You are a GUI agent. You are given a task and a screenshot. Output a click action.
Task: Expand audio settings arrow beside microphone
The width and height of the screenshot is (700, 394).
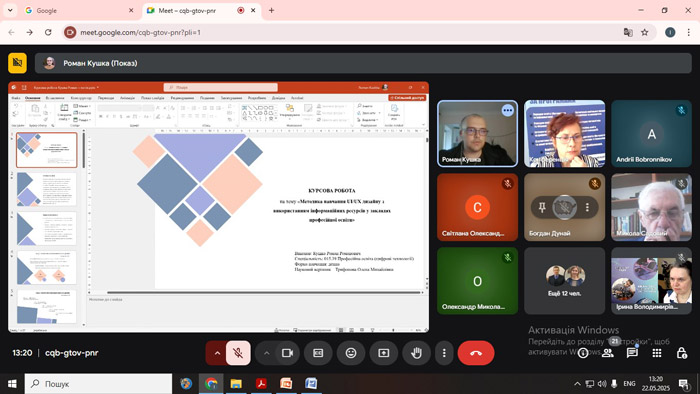click(x=217, y=353)
